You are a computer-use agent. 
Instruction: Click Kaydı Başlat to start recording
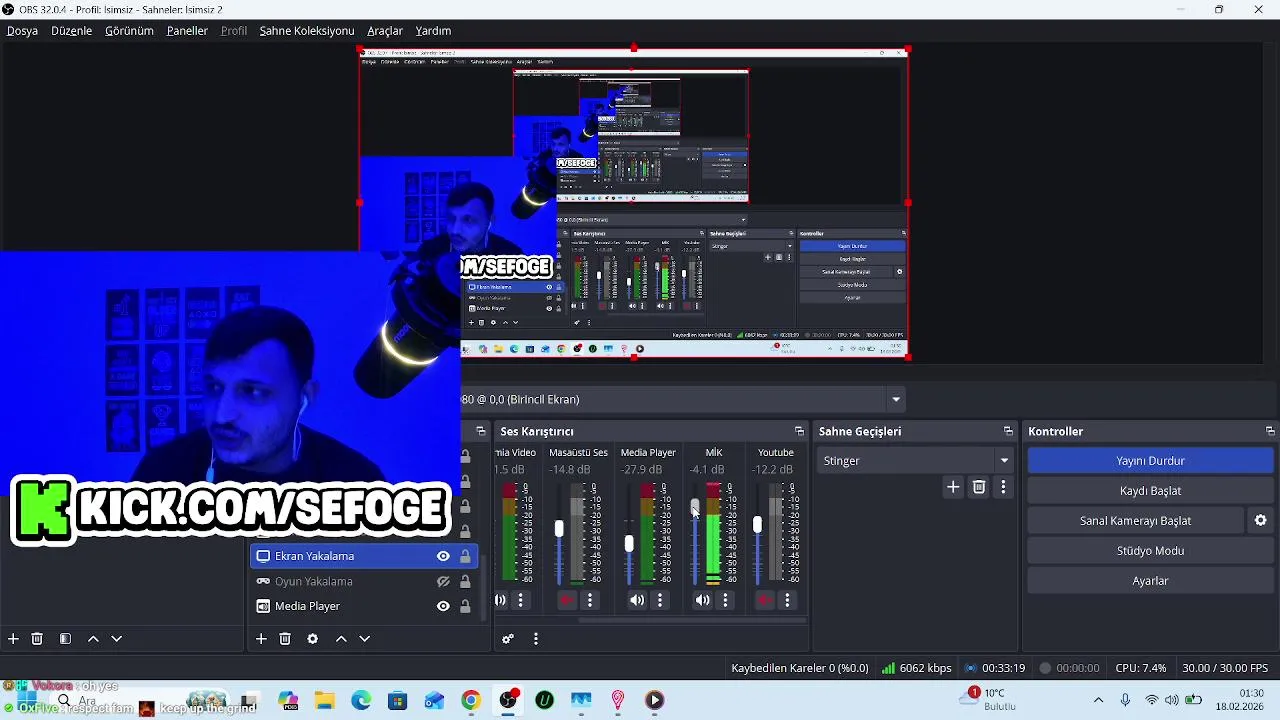point(1150,491)
